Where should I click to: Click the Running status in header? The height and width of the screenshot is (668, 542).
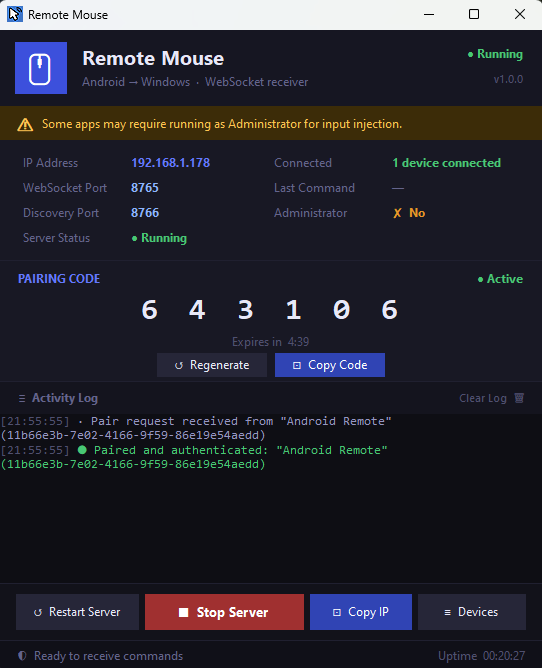point(495,54)
